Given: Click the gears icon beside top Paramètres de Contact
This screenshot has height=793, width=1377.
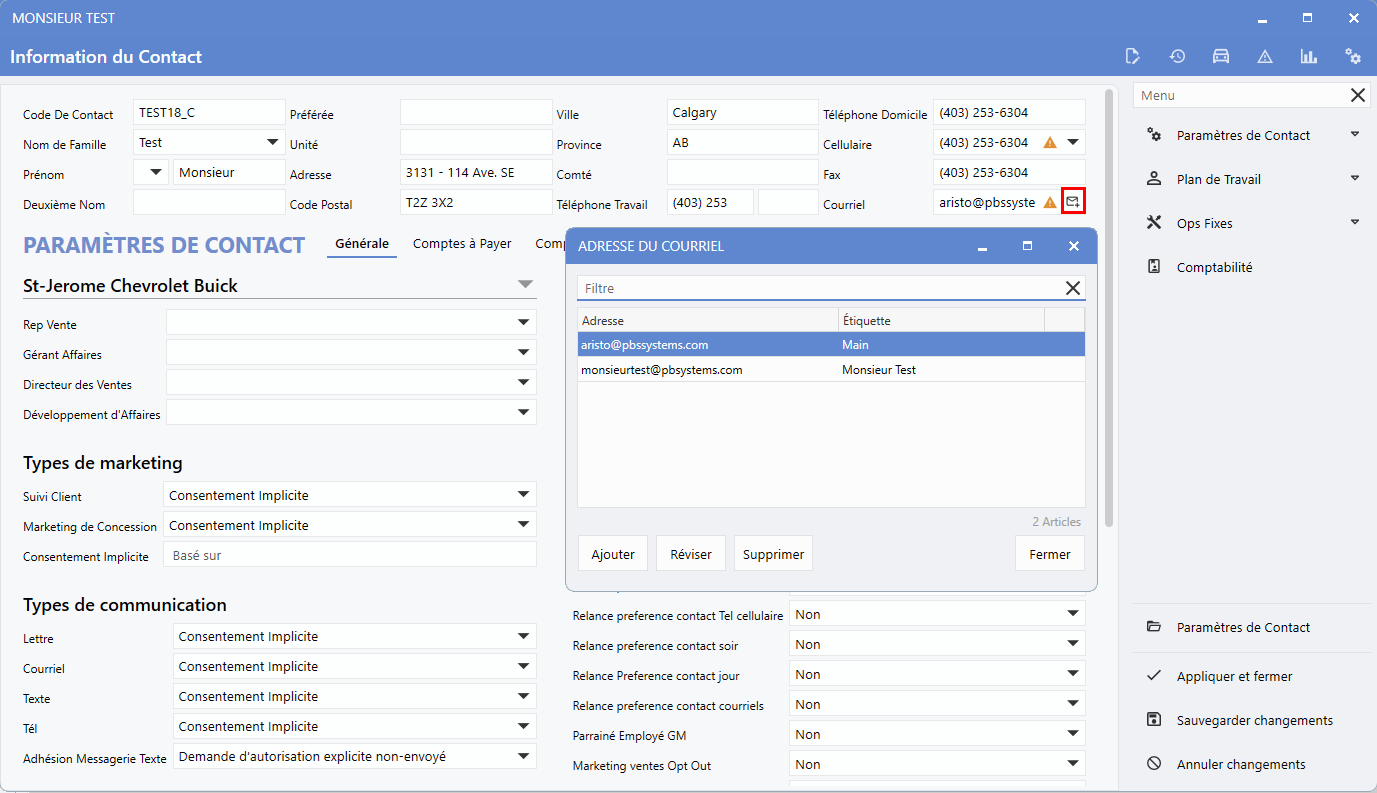Looking at the screenshot, I should click(x=1154, y=135).
